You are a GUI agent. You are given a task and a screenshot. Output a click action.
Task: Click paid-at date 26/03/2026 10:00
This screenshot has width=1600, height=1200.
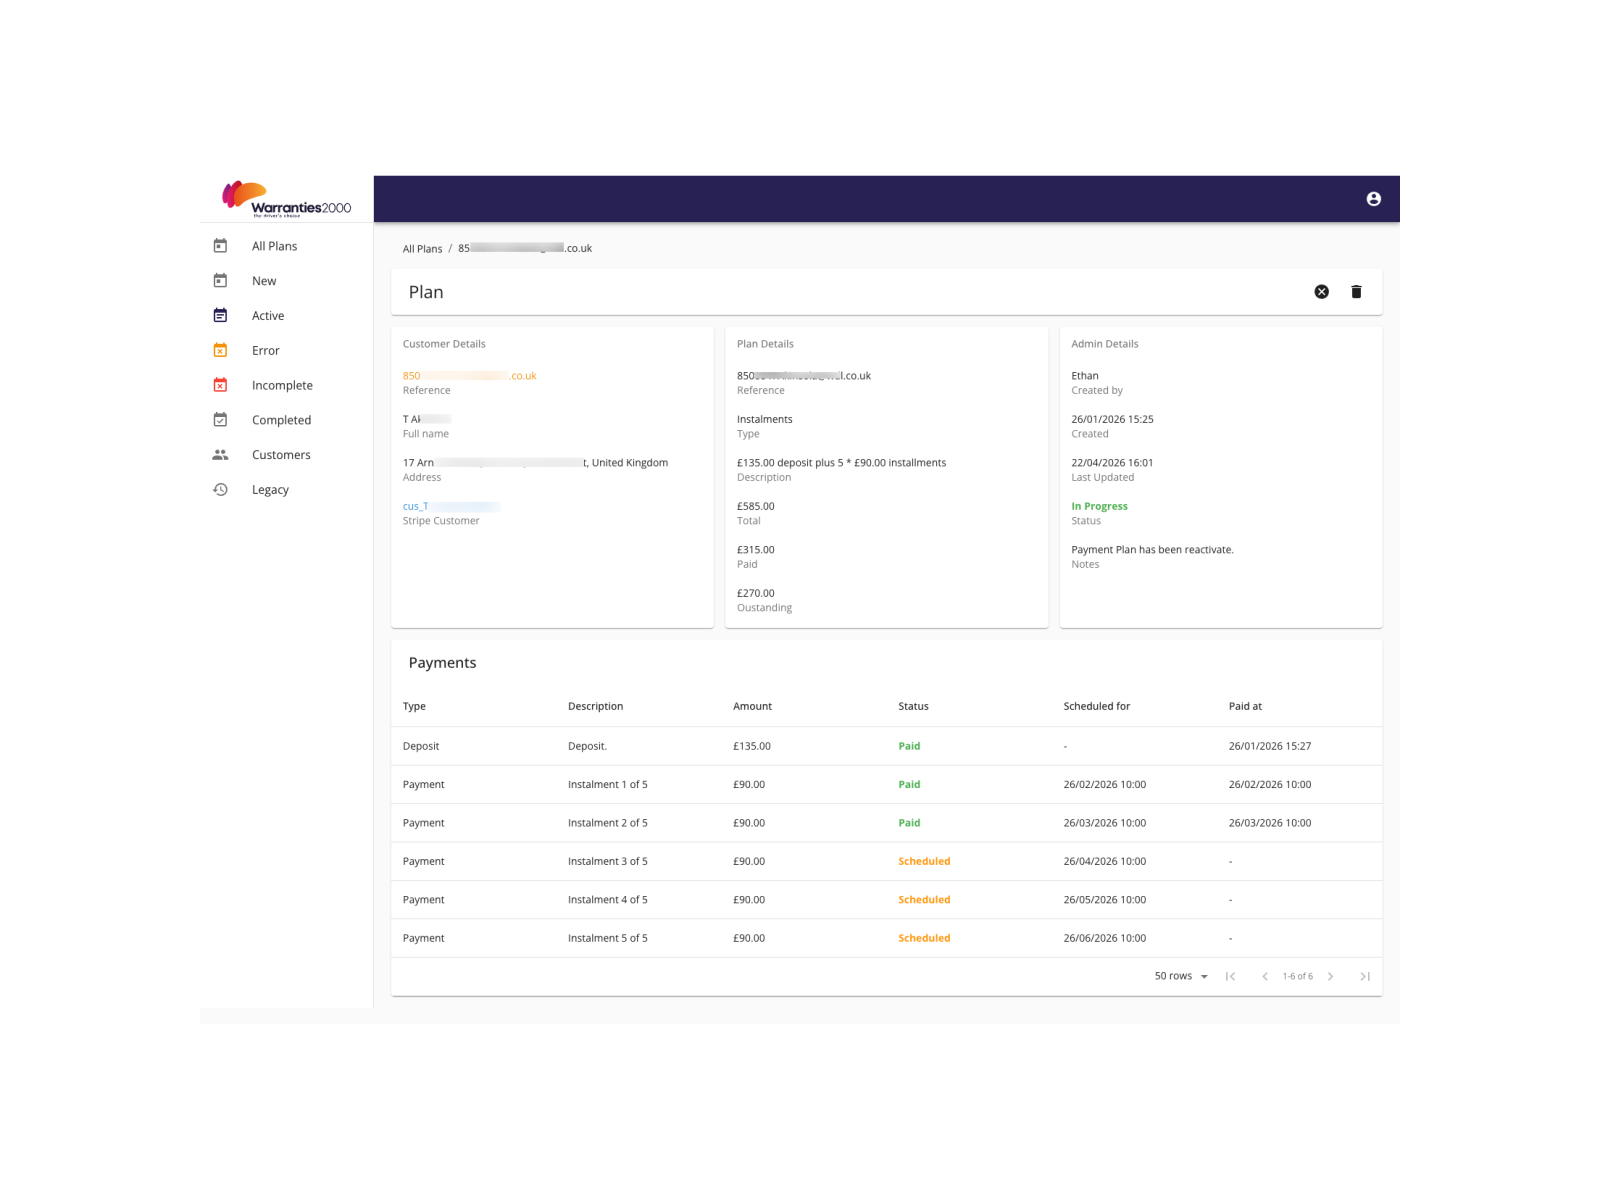(x=1269, y=823)
